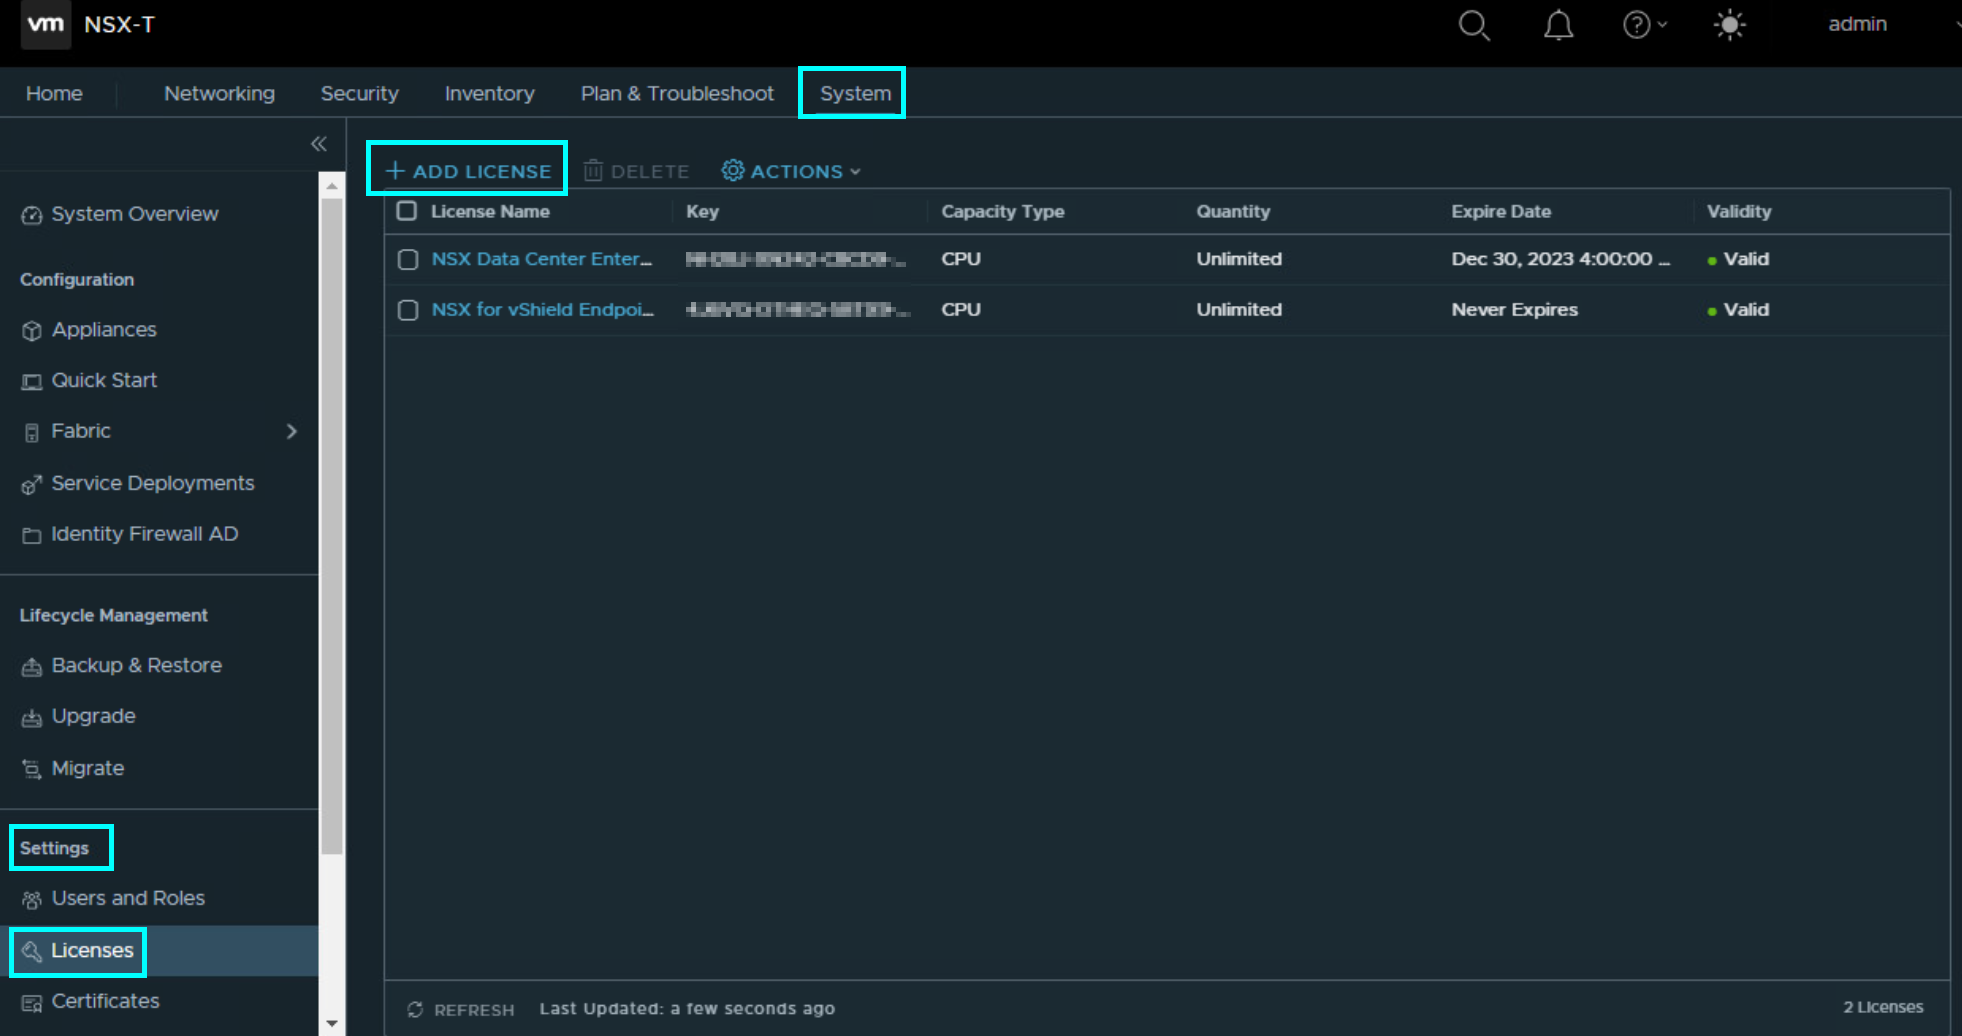Screen dimensions: 1962x1036
Task: Check the NSX Data Center Enterprise row checkbox
Action: [408, 260]
